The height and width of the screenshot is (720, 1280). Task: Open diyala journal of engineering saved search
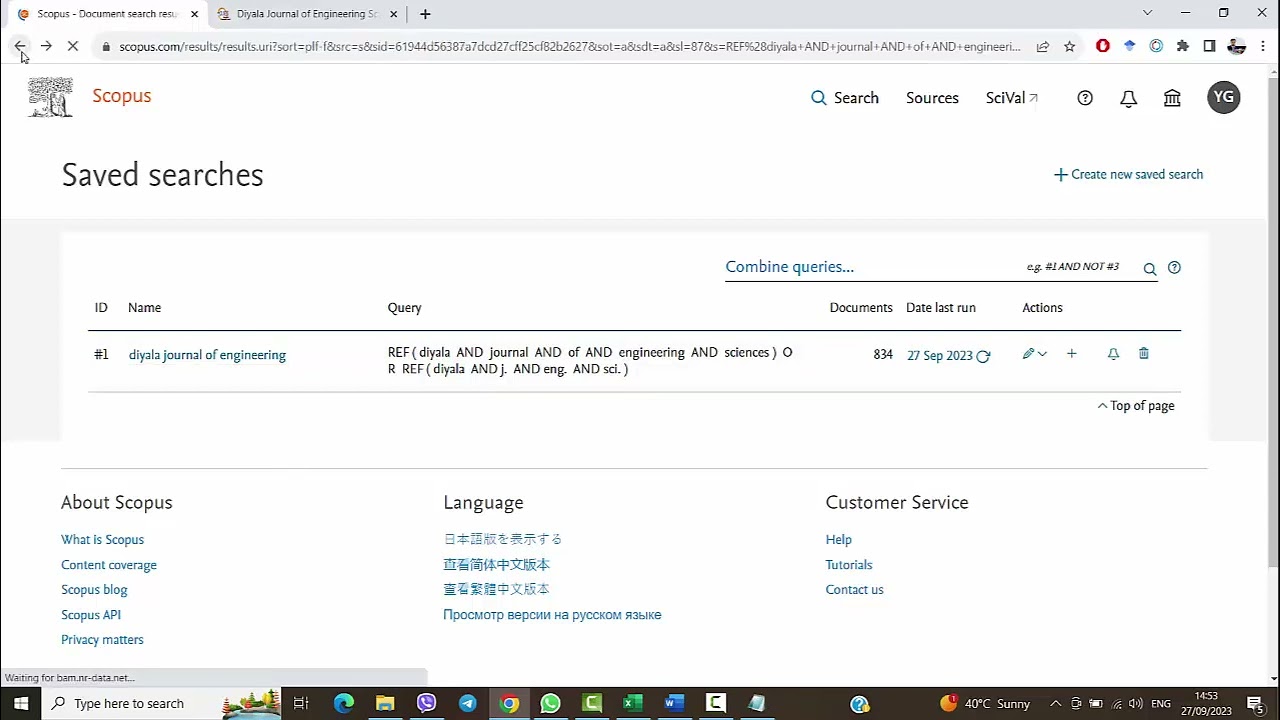coord(207,355)
